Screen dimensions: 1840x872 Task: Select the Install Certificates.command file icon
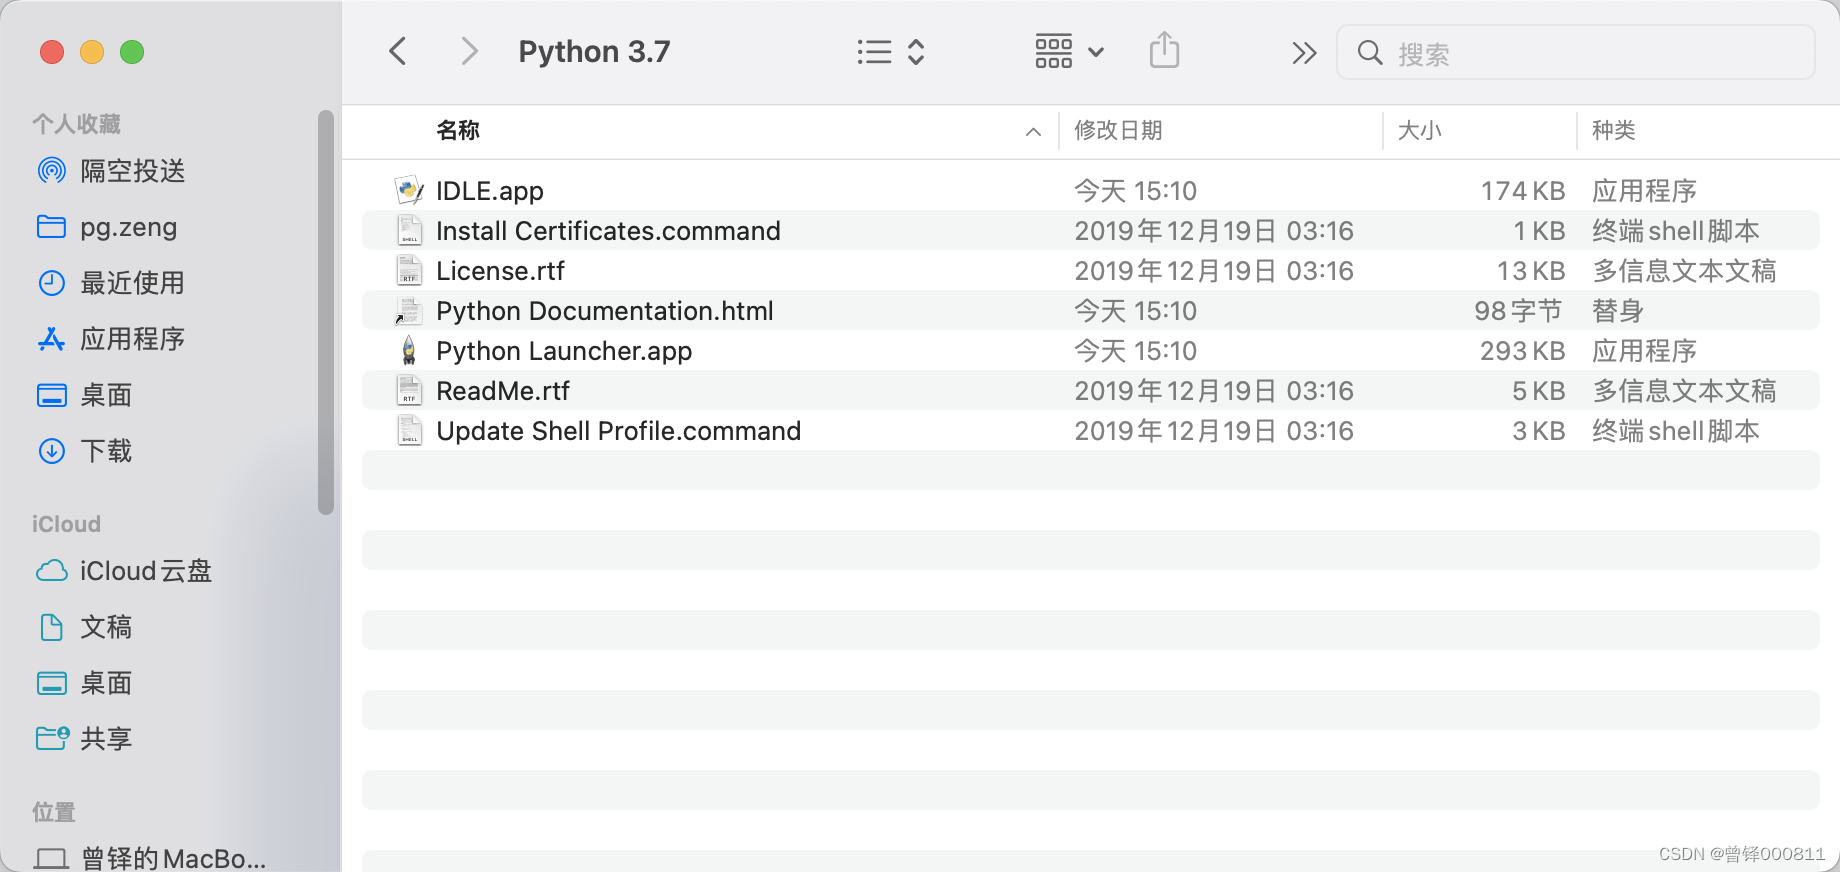(409, 230)
